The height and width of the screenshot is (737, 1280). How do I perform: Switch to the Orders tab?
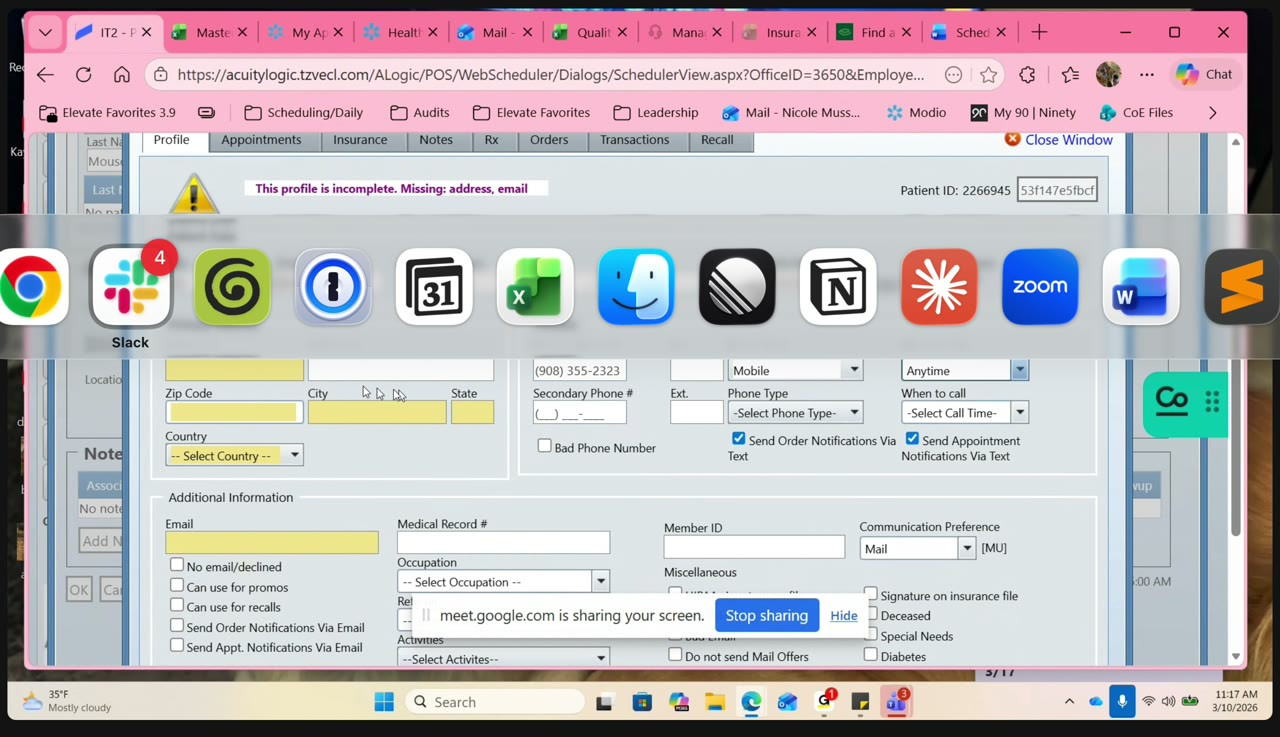(549, 140)
